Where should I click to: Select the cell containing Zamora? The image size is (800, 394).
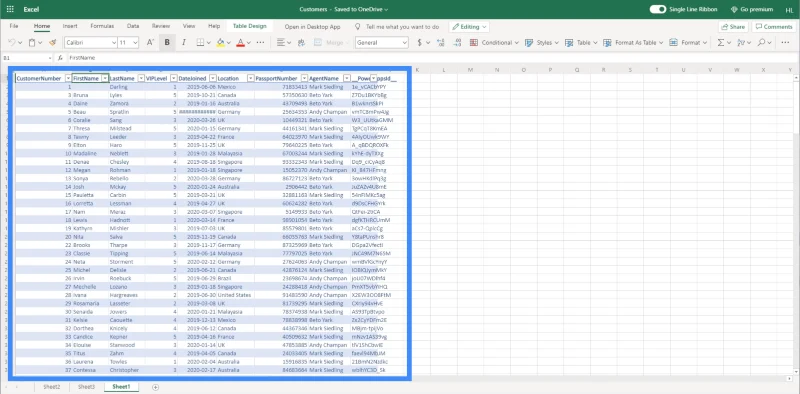(x=127, y=103)
